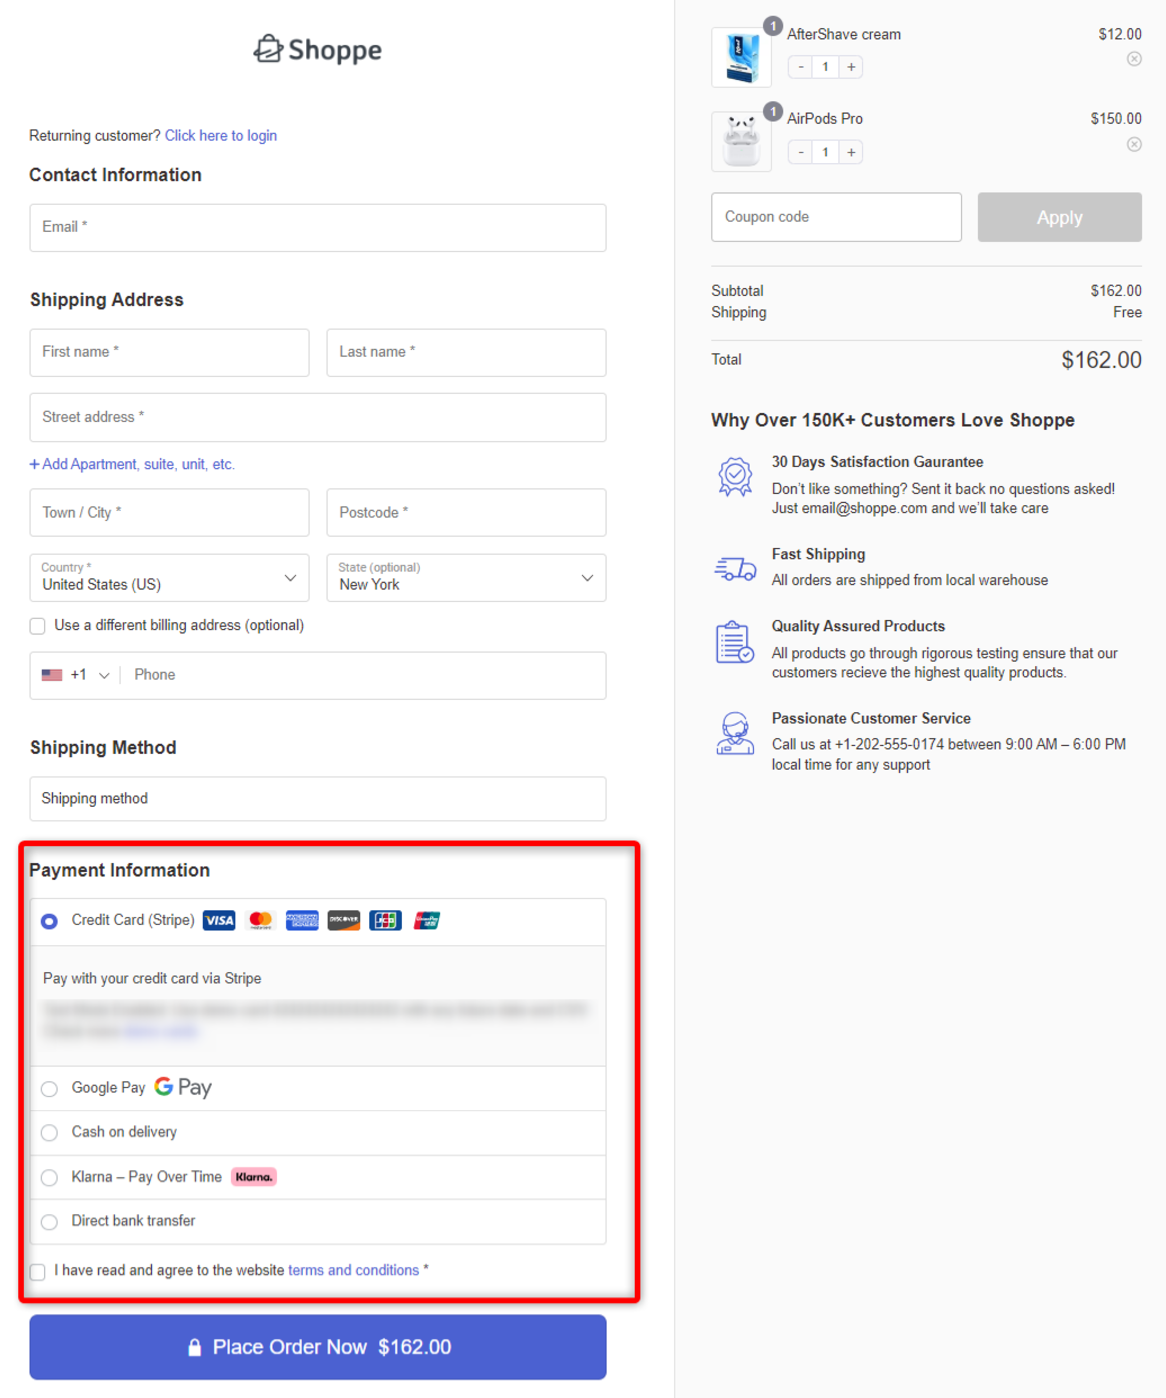Select the Visa card icon
This screenshot has width=1166, height=1398.
219,920
